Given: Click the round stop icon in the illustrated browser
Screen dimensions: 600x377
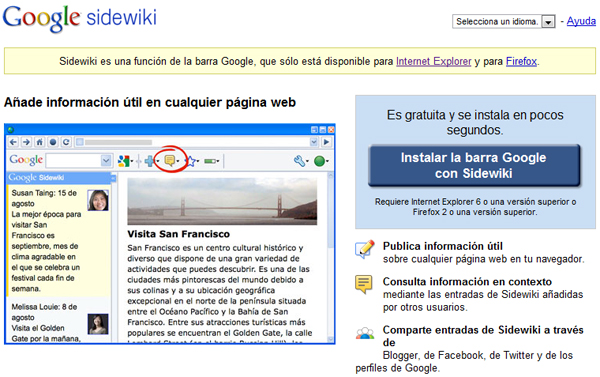Looking at the screenshot, I should (x=53, y=142).
